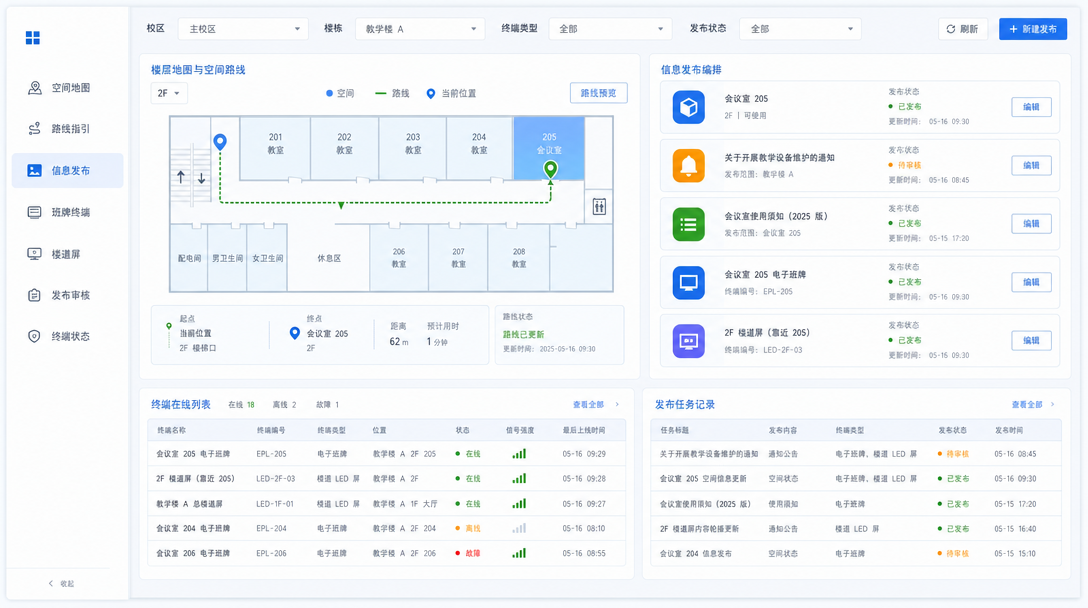The width and height of the screenshot is (1088, 608).
Task: Click the blue grid logo icon
Action: click(33, 37)
